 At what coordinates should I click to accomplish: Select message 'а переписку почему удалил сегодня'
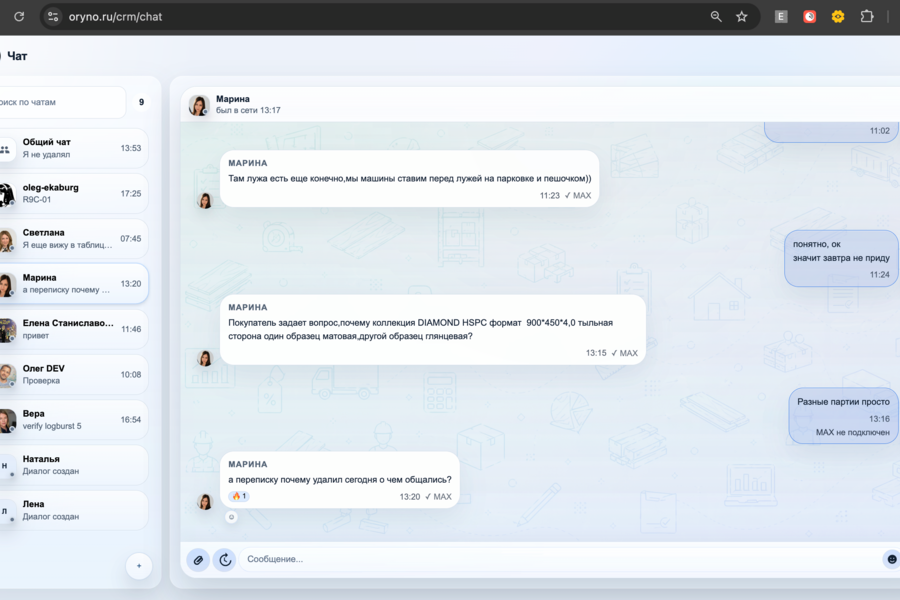pyautogui.click(x=340, y=479)
